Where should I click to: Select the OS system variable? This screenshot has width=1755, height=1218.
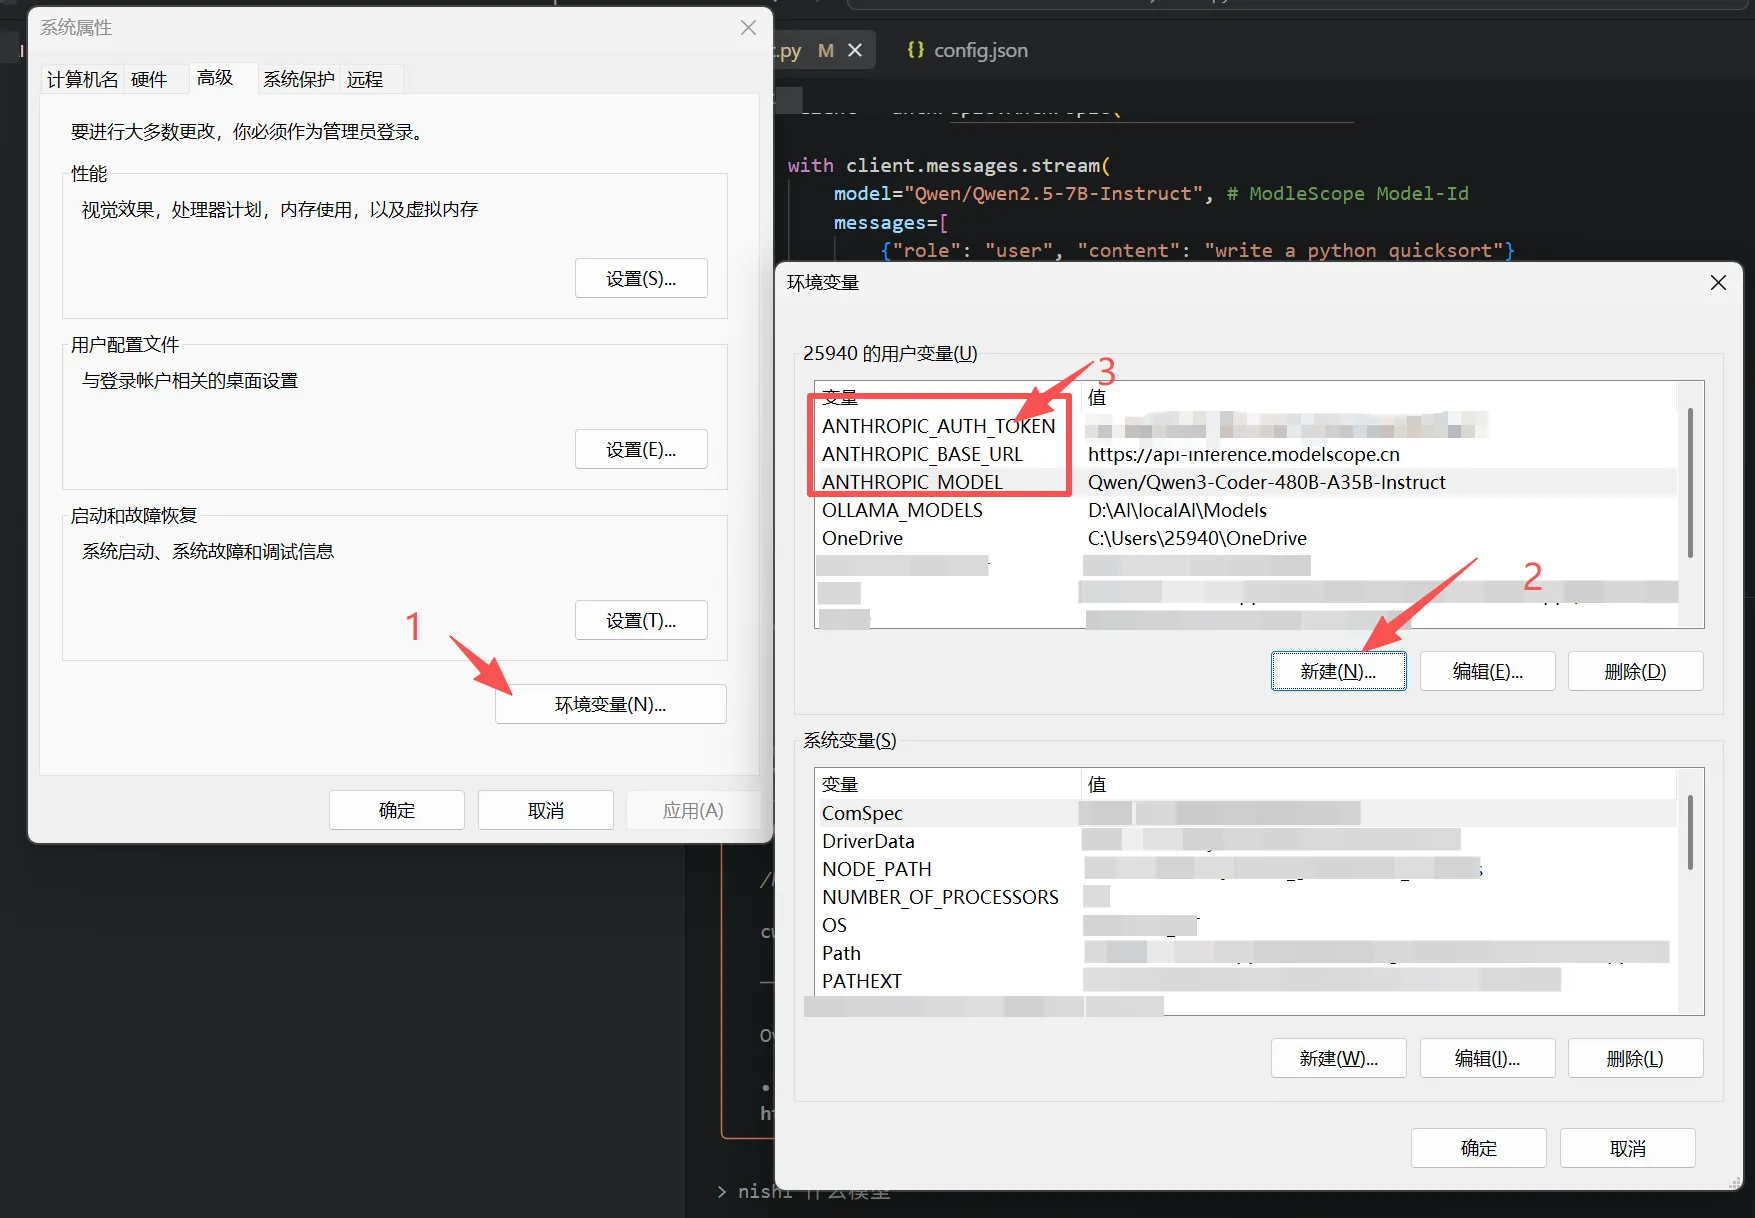pyautogui.click(x=1245, y=925)
